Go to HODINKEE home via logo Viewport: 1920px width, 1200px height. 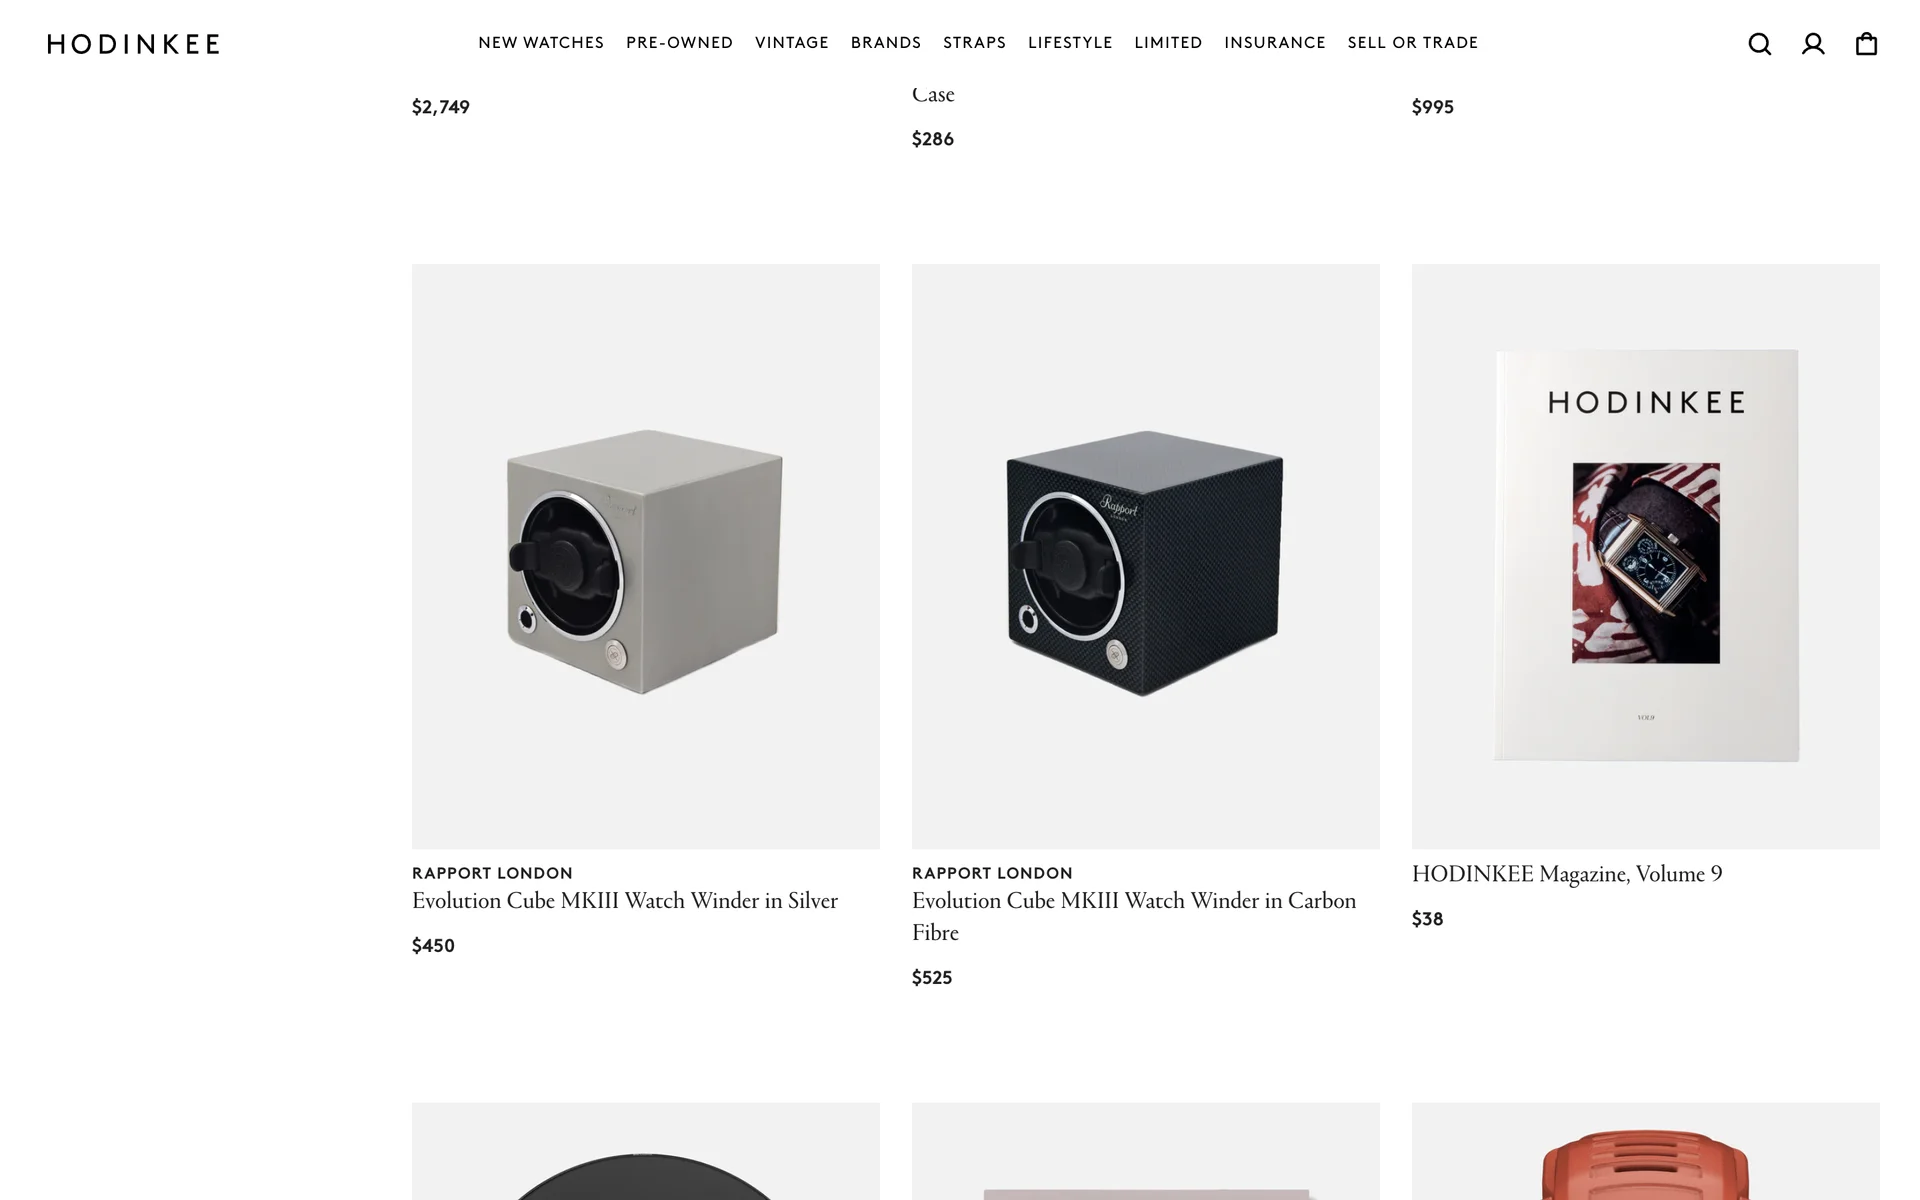pos(133,44)
